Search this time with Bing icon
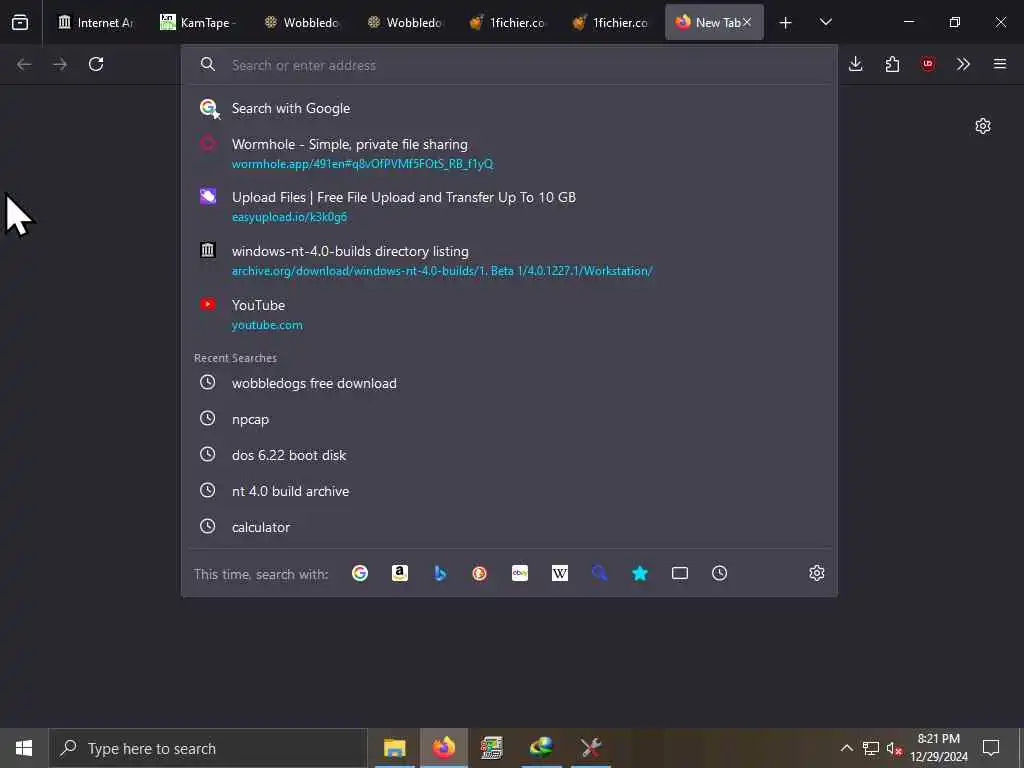This screenshot has height=768, width=1024. point(440,573)
